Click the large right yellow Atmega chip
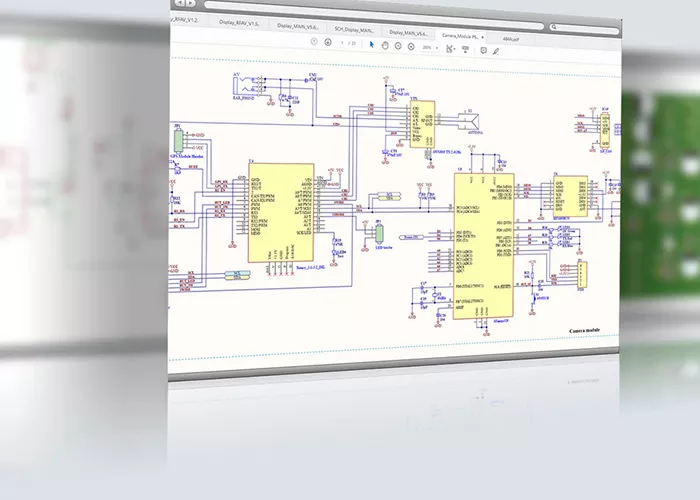The image size is (700, 500). [x=483, y=246]
